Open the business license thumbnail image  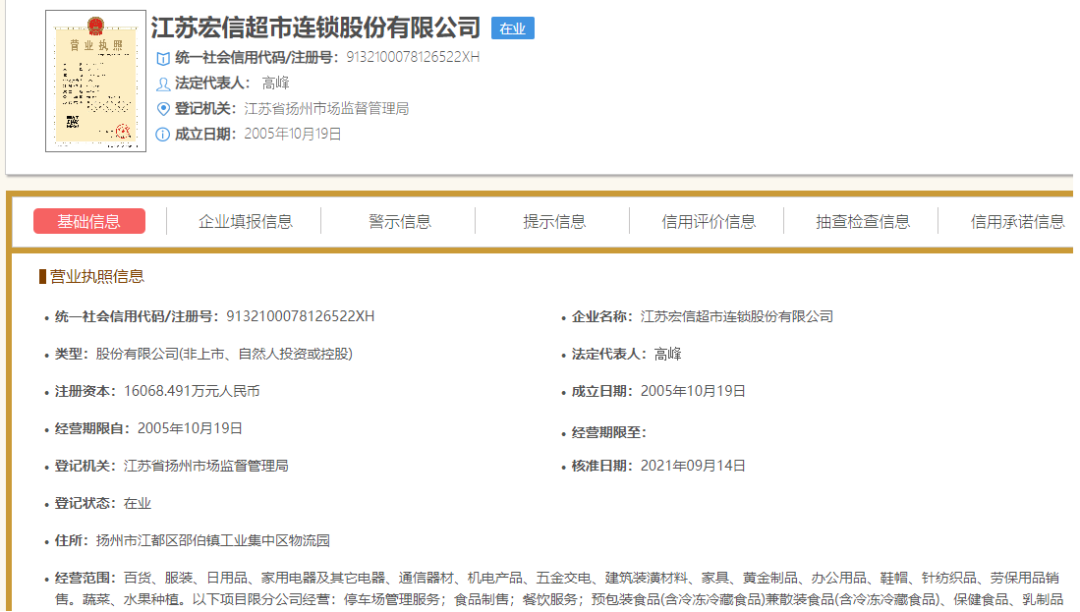coord(96,81)
